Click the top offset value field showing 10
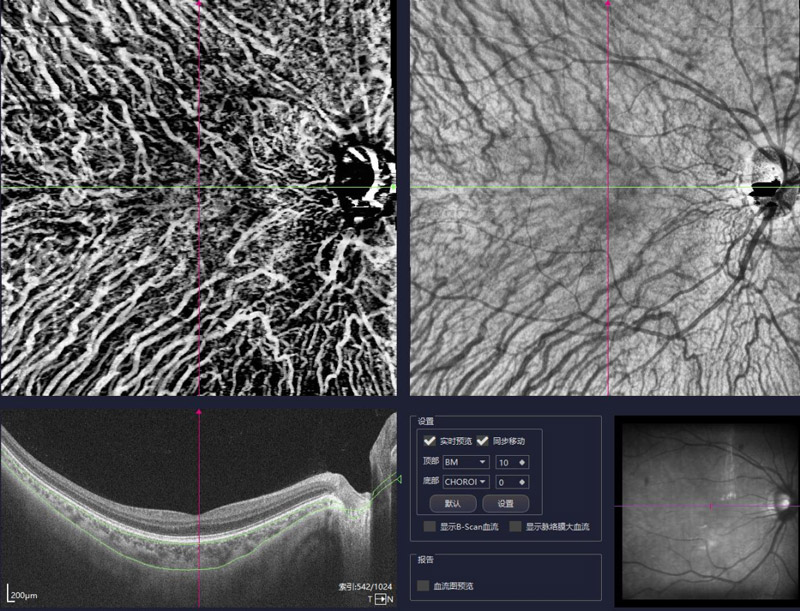The width and height of the screenshot is (800, 611). tap(505, 462)
